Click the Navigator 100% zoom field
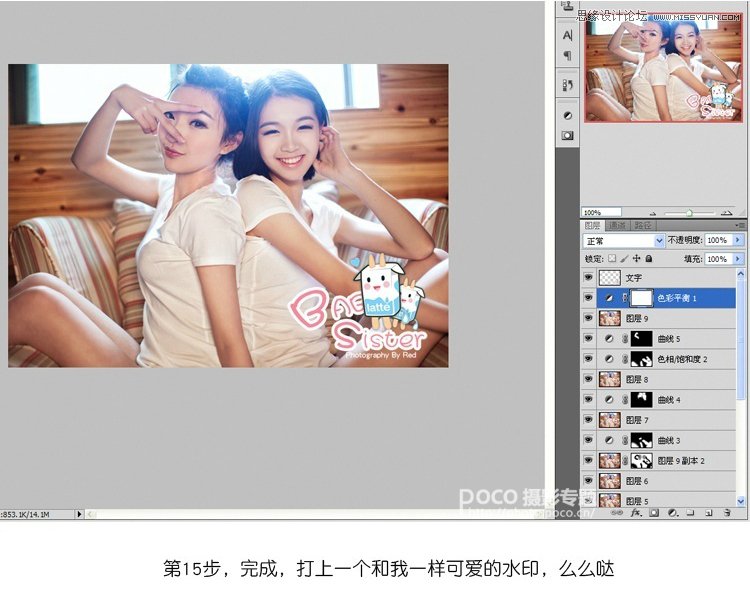The height and width of the screenshot is (602, 750). pyautogui.click(x=601, y=212)
